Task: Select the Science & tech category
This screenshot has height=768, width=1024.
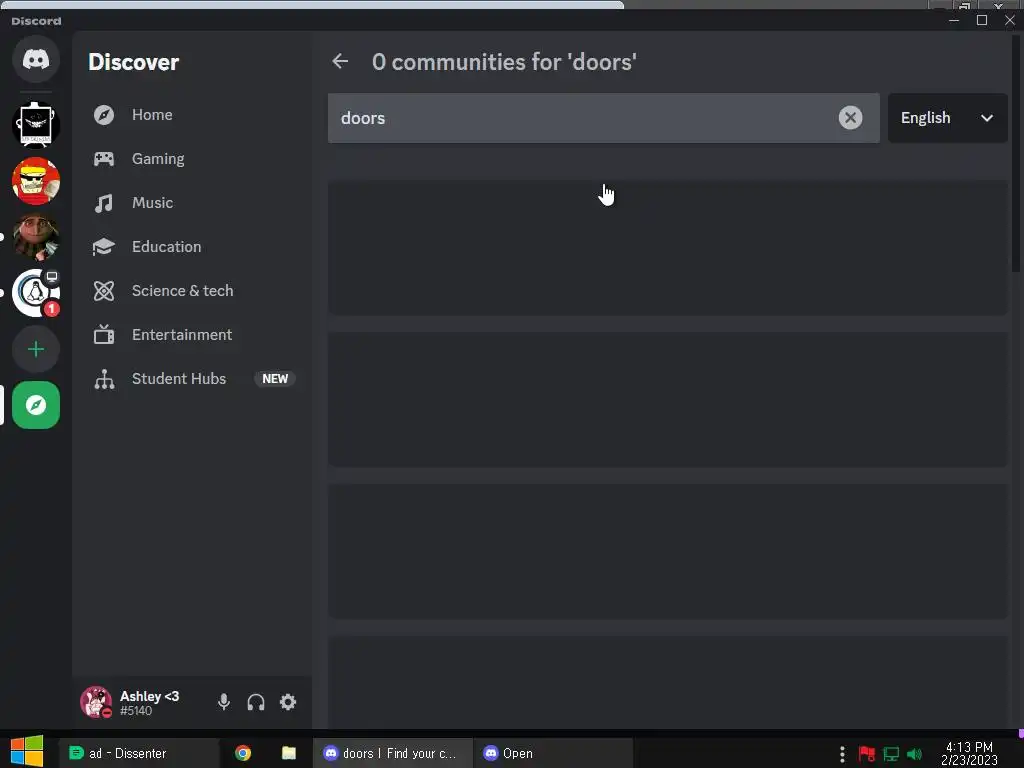Action: click(192, 291)
